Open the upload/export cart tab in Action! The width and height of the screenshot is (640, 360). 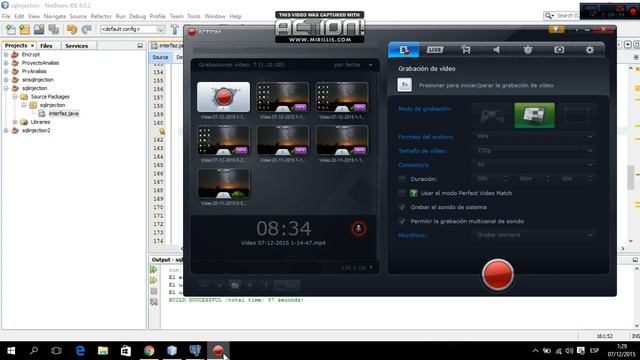tap(466, 50)
